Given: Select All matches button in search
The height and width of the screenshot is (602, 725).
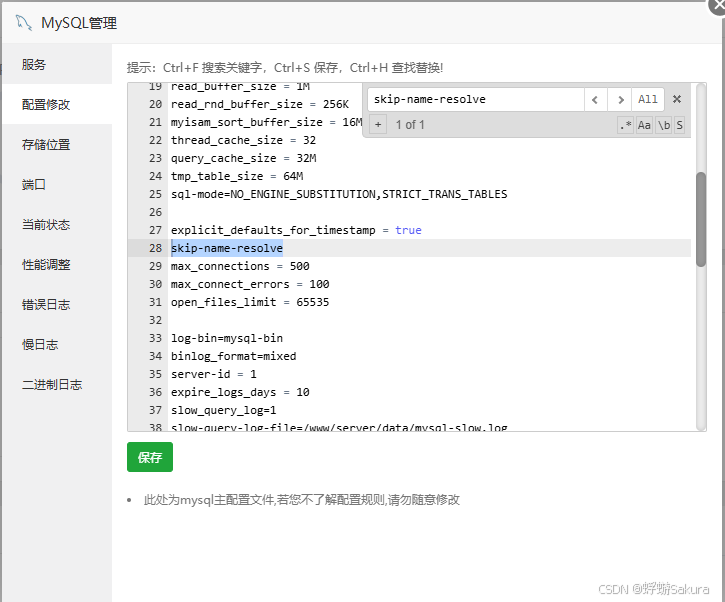Looking at the screenshot, I should pos(648,99).
